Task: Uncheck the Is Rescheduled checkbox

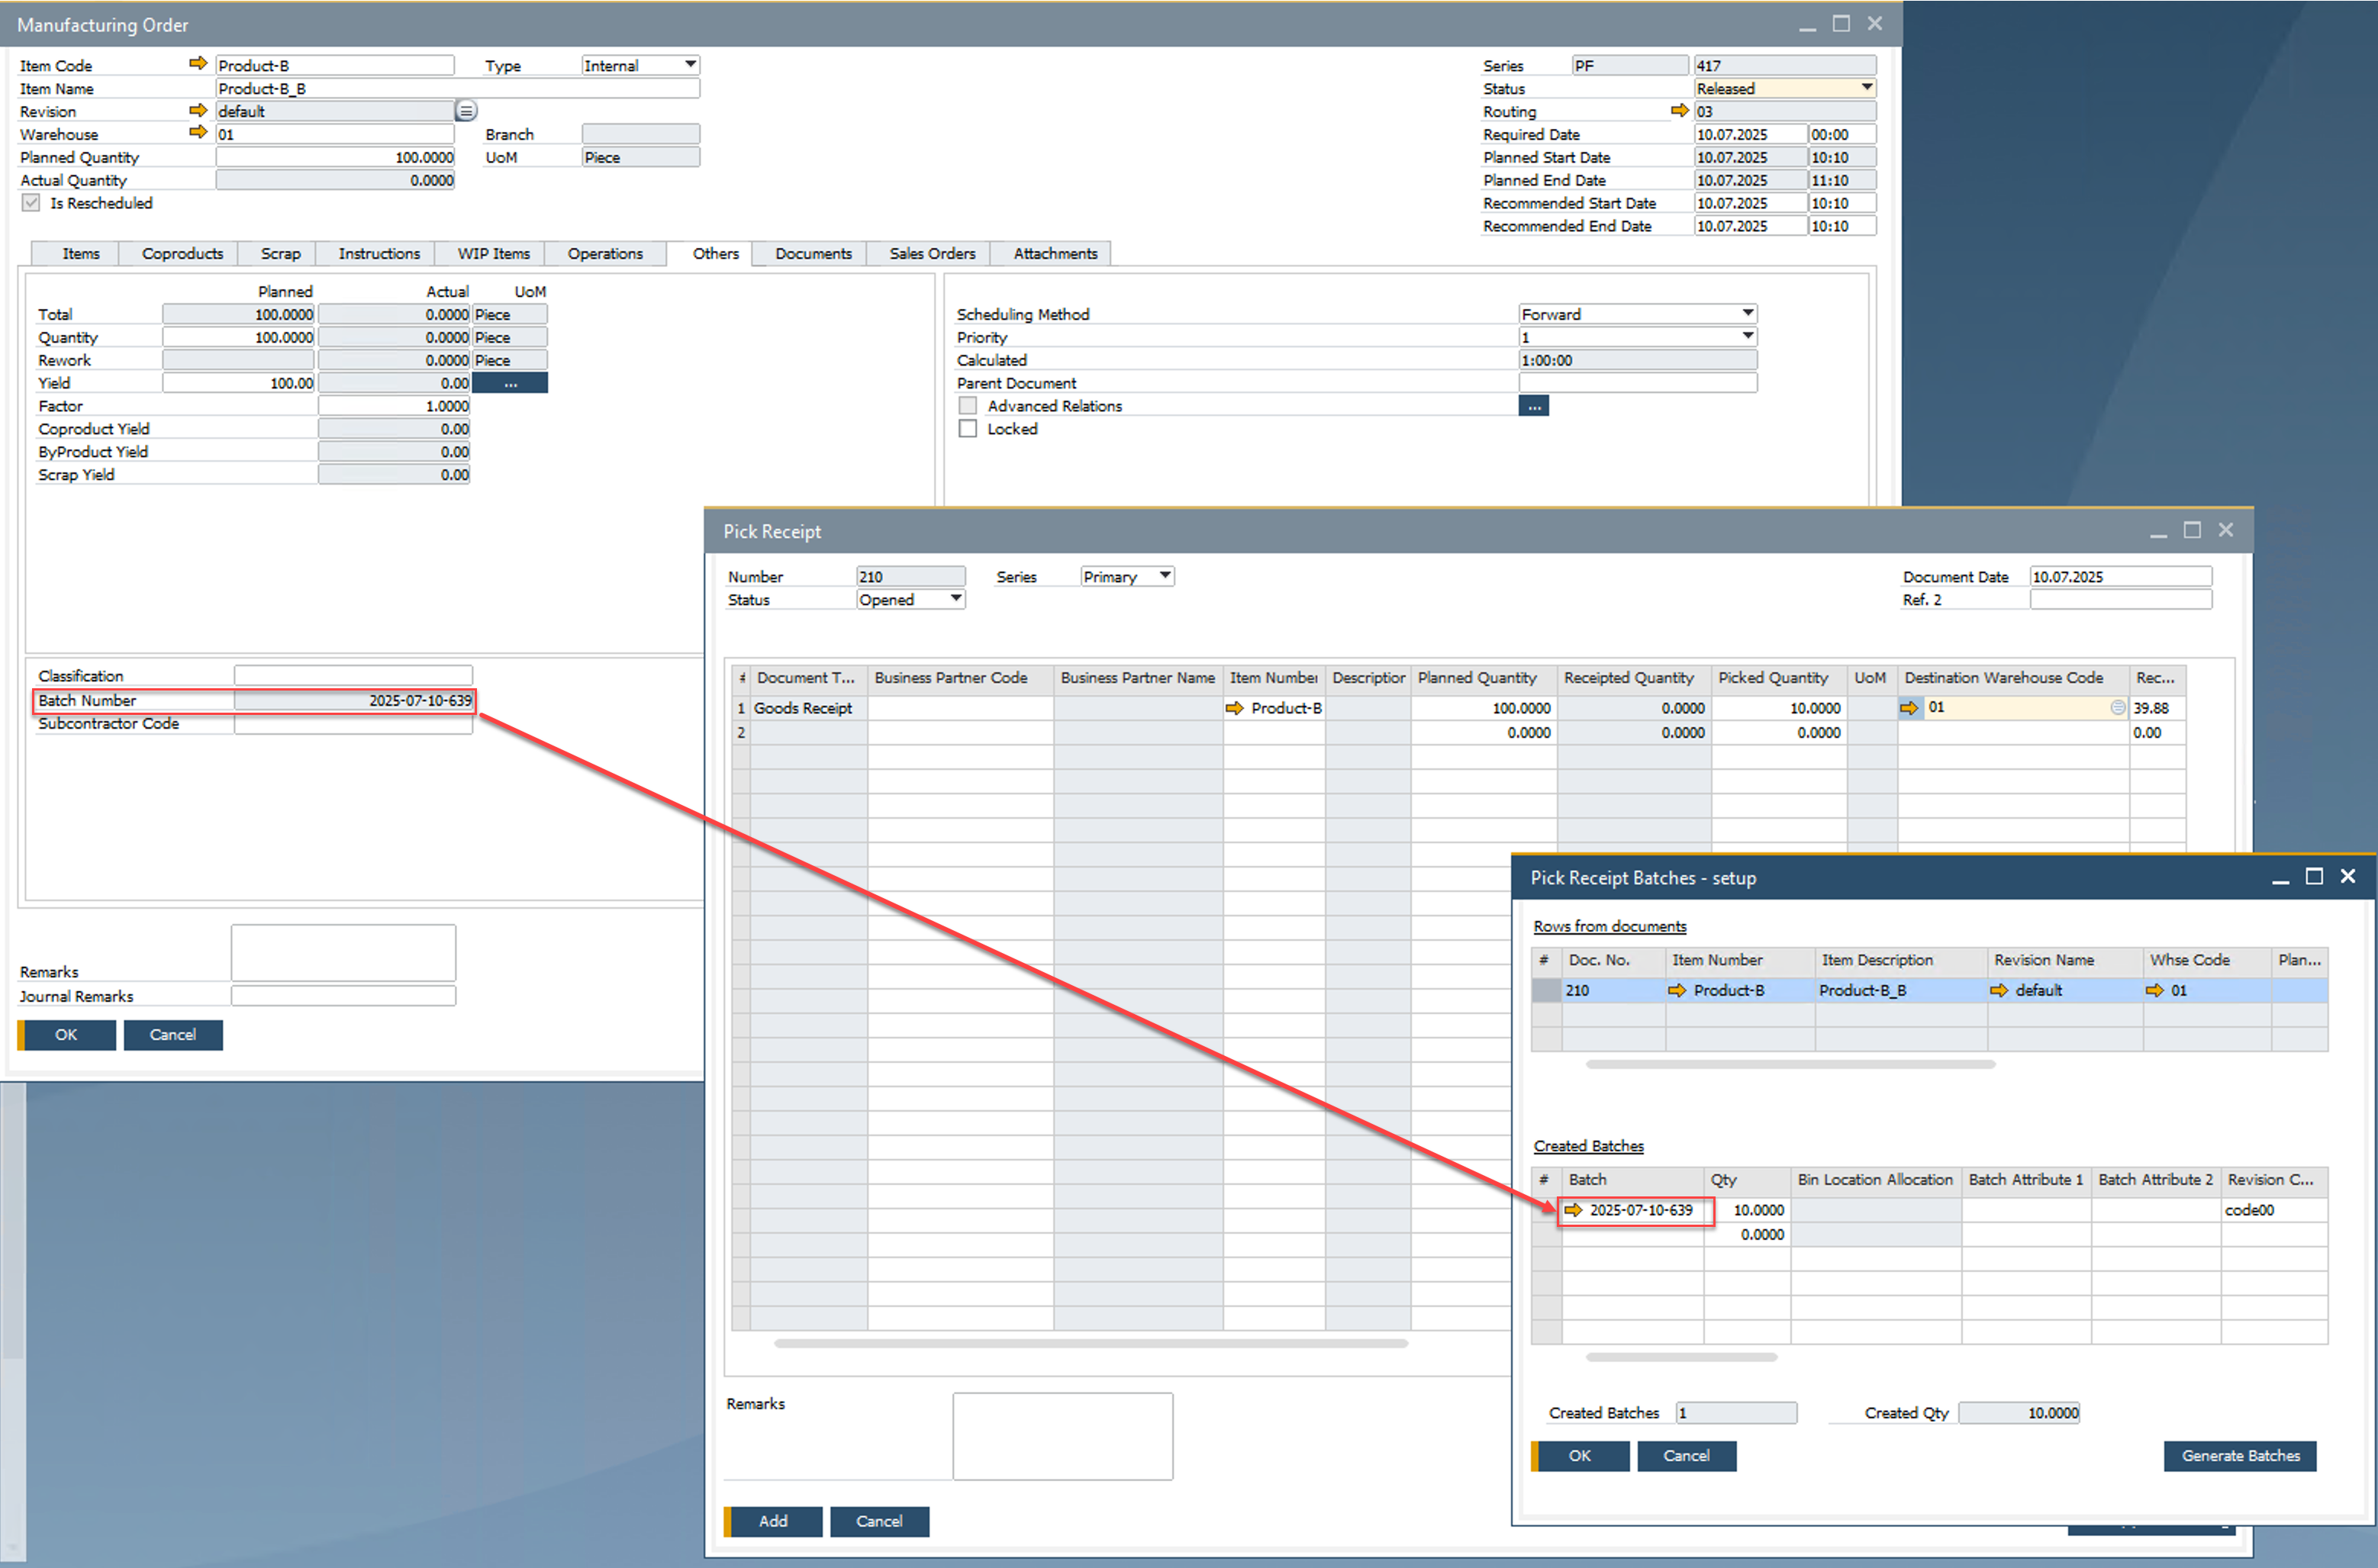Action: [x=31, y=202]
